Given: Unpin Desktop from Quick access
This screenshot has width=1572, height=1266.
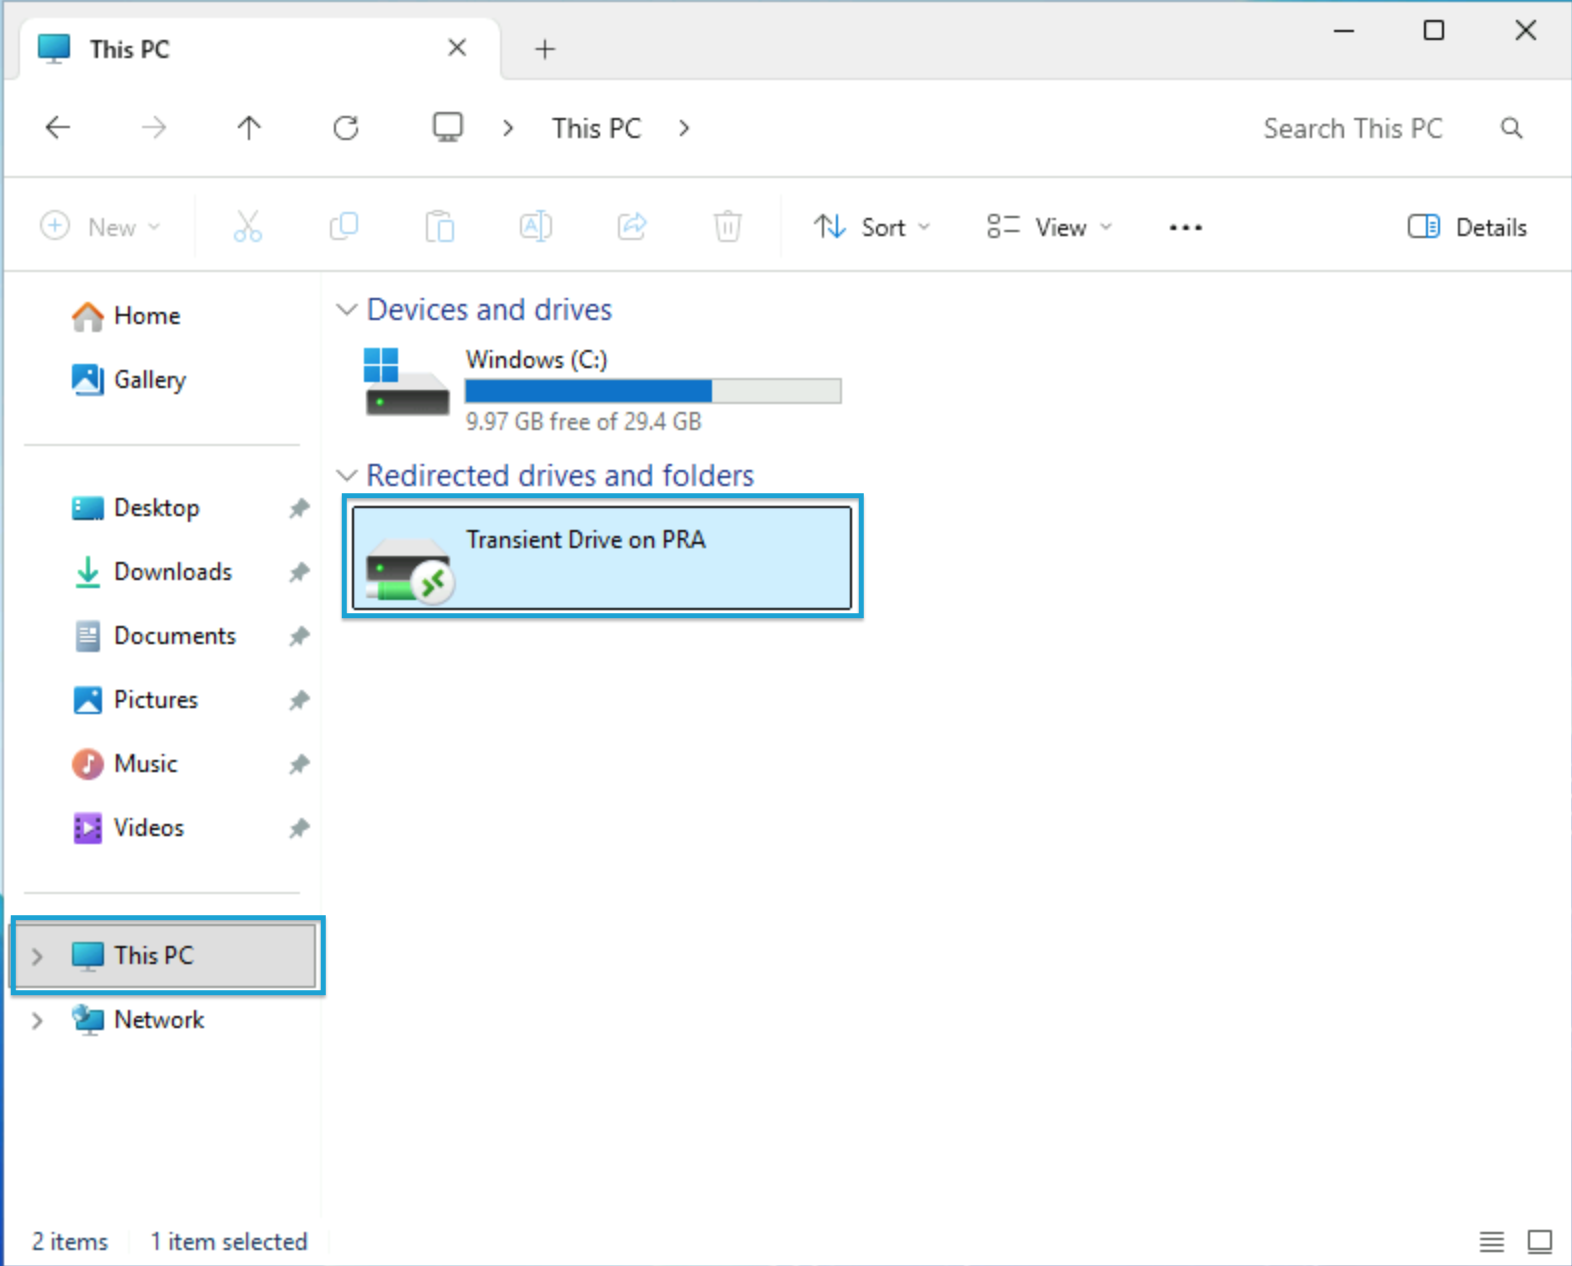Looking at the screenshot, I should pyautogui.click(x=299, y=508).
